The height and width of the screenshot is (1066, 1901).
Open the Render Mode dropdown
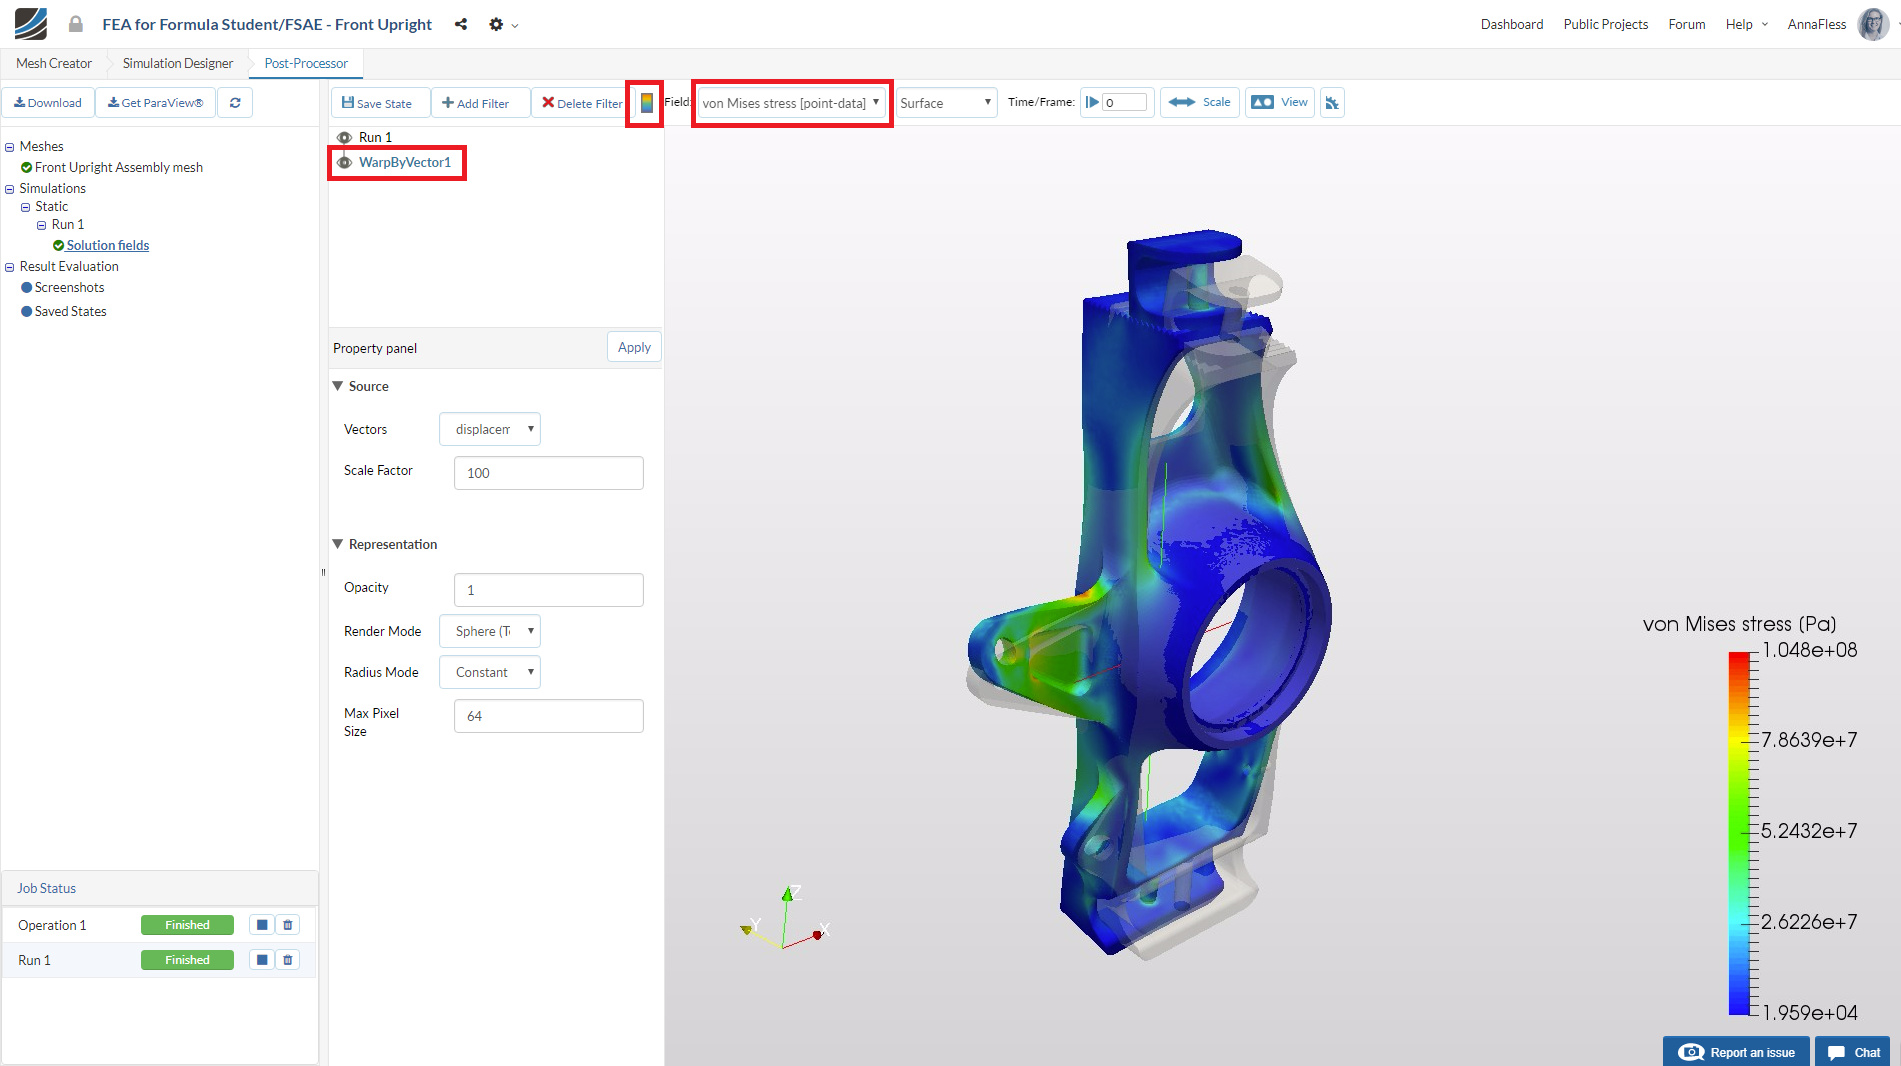[x=490, y=631]
